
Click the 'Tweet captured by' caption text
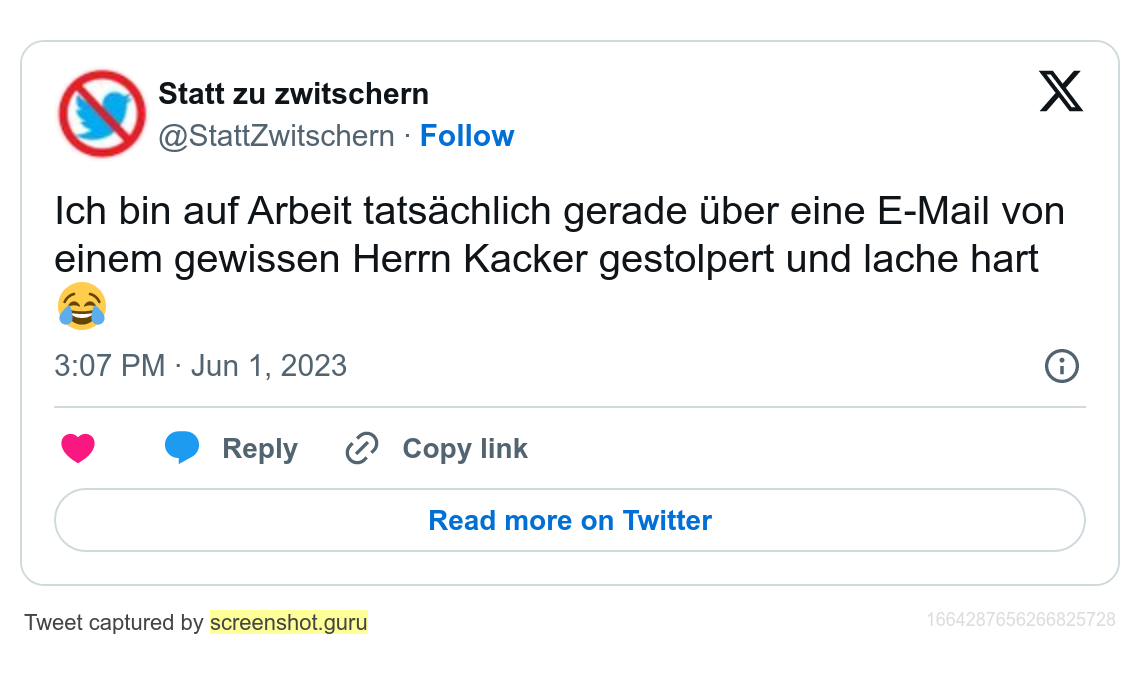(113, 623)
